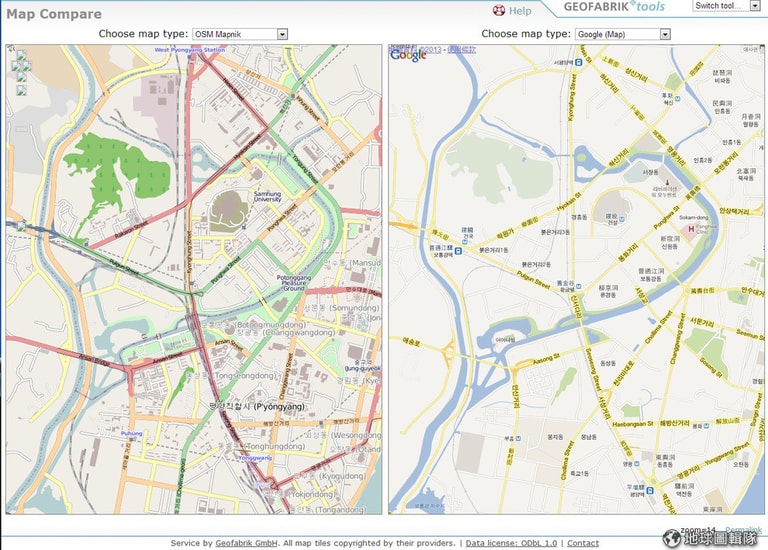Open the terms link after ©2013
The height and width of the screenshot is (550, 768).
click(461, 49)
